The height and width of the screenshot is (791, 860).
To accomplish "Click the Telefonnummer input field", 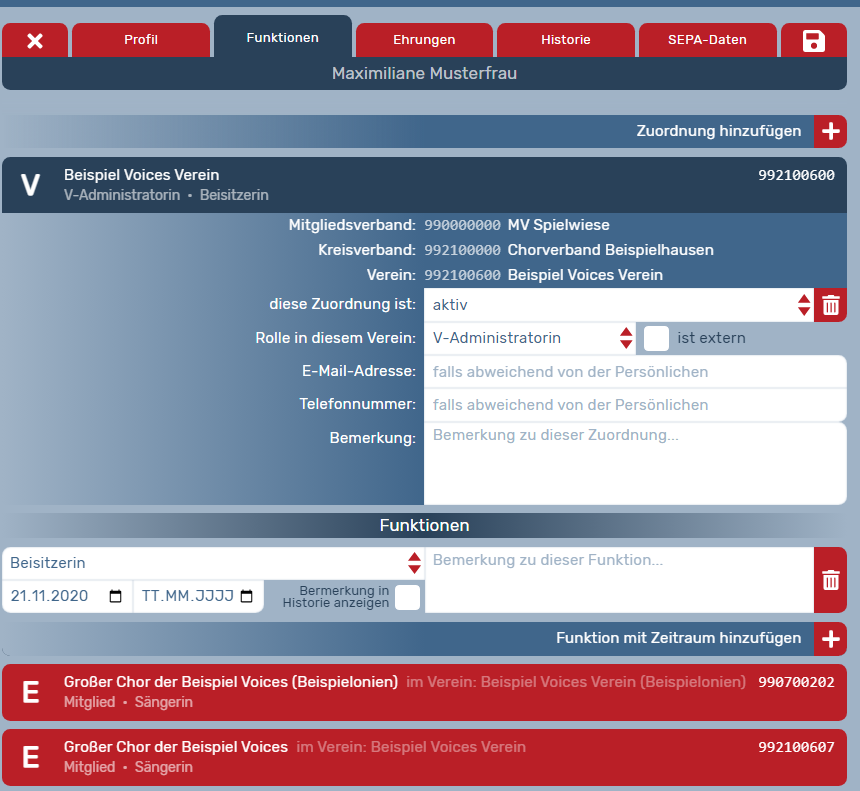I will [634, 405].
